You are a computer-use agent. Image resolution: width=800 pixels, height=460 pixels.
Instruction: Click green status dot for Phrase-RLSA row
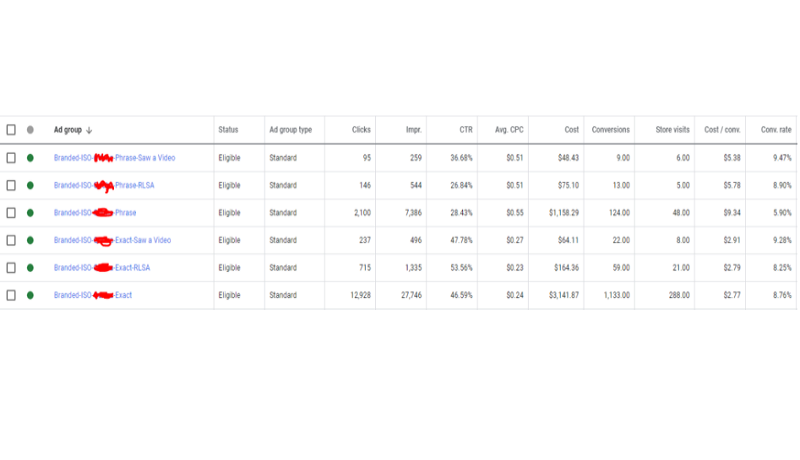[x=30, y=185]
